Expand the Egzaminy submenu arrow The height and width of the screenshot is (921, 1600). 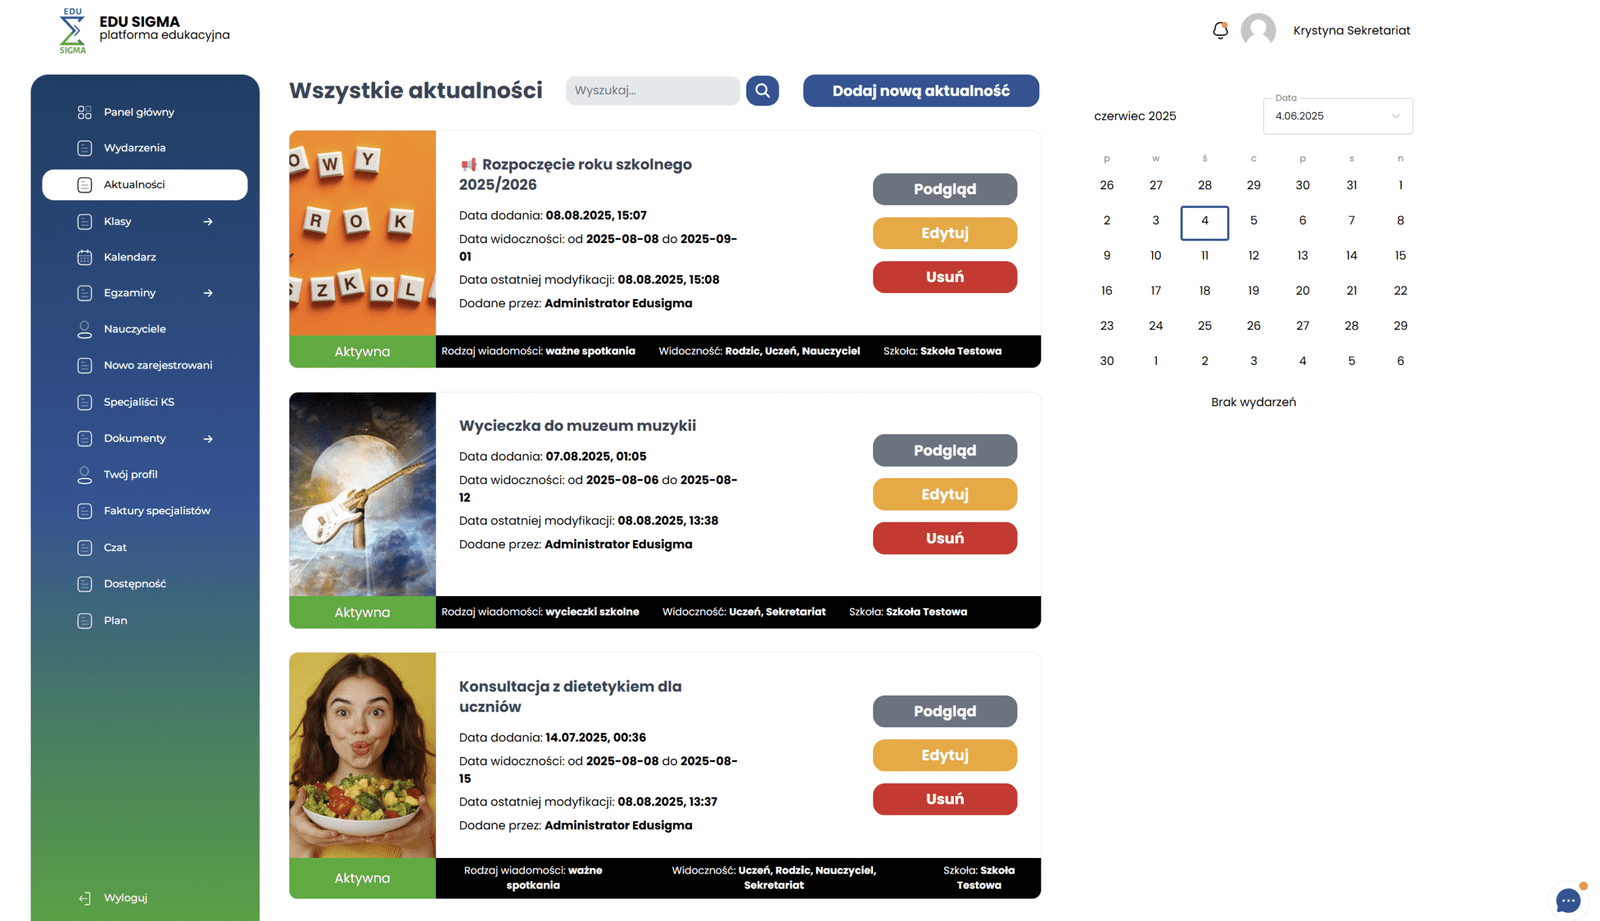click(x=208, y=293)
